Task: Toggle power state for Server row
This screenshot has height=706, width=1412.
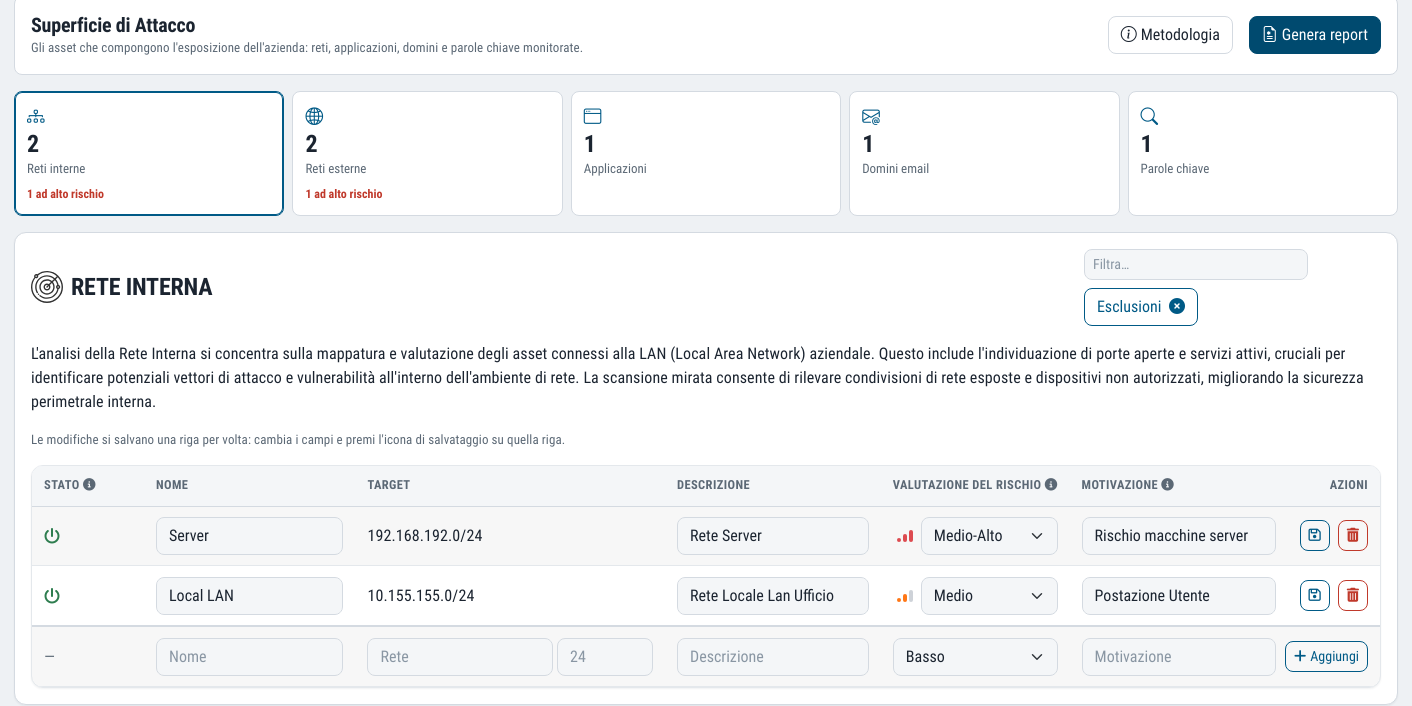Action: point(52,536)
